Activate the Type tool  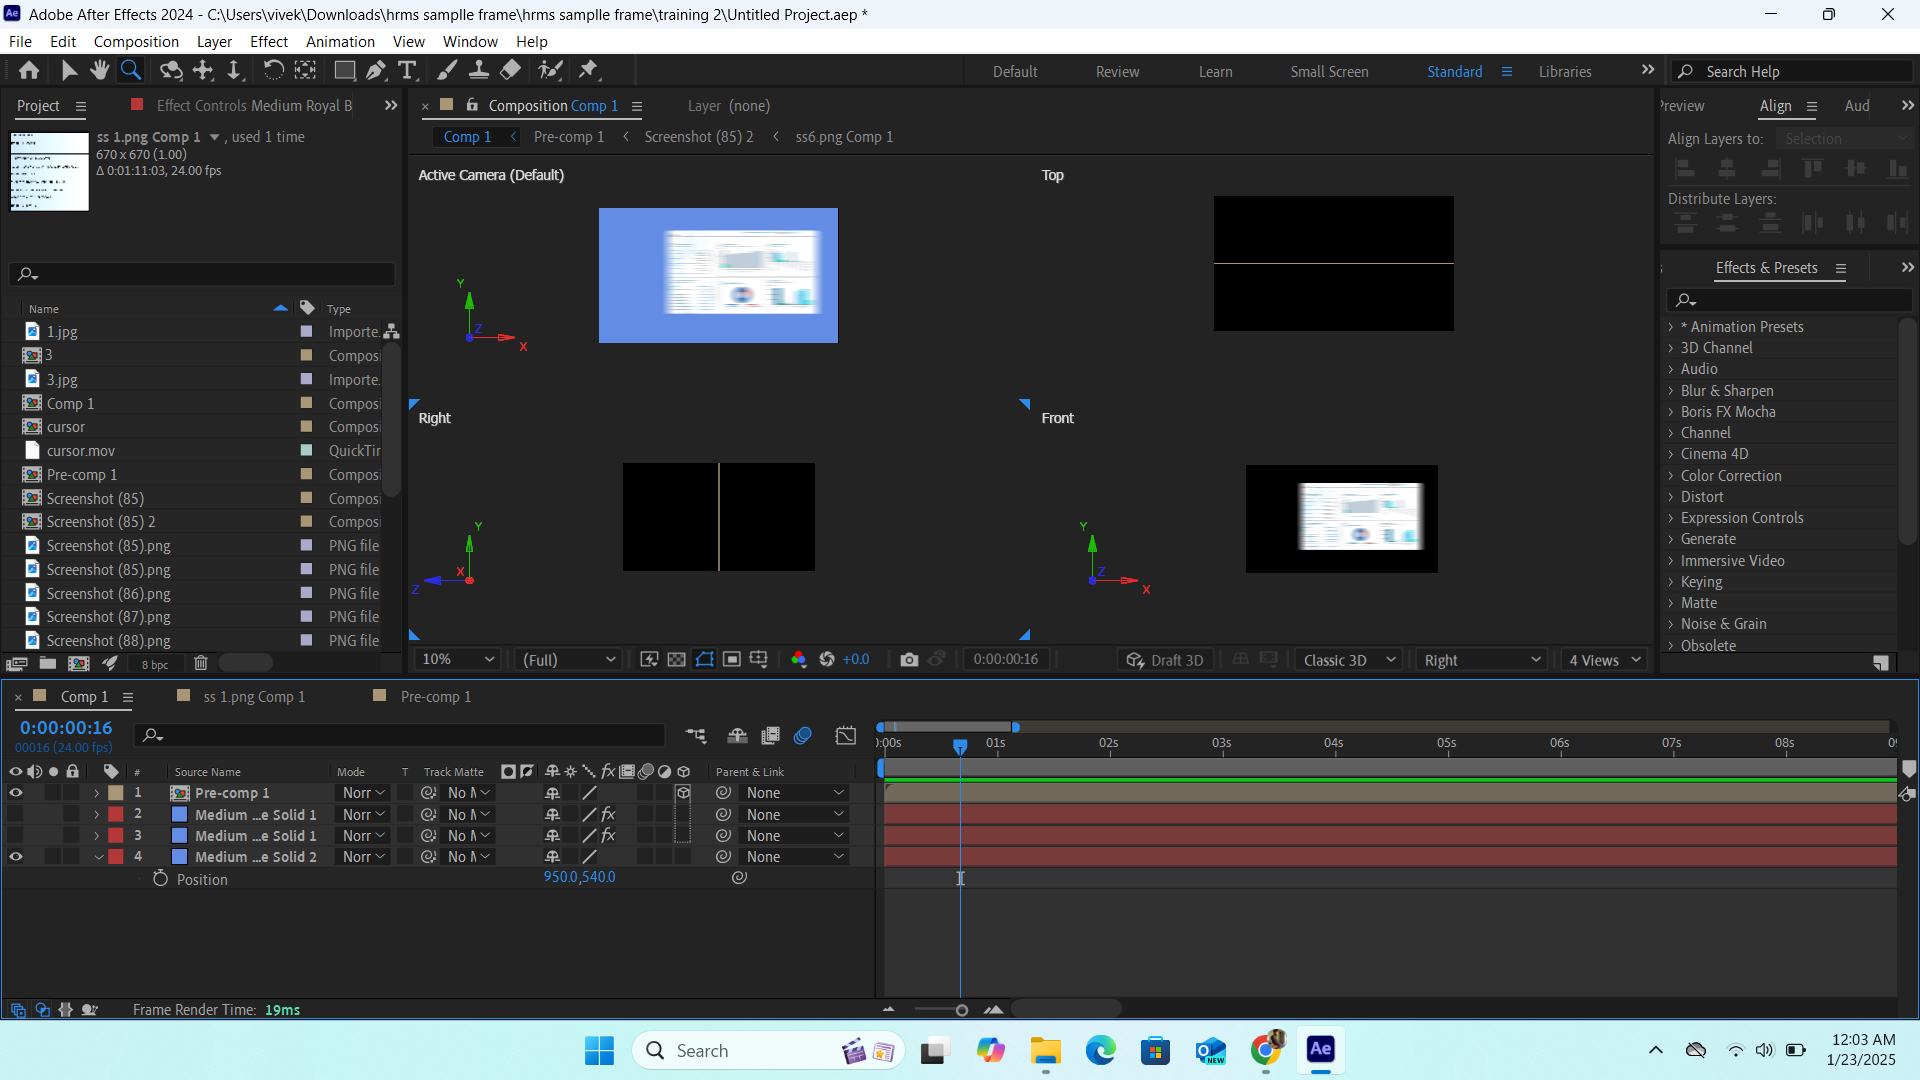pyautogui.click(x=407, y=70)
